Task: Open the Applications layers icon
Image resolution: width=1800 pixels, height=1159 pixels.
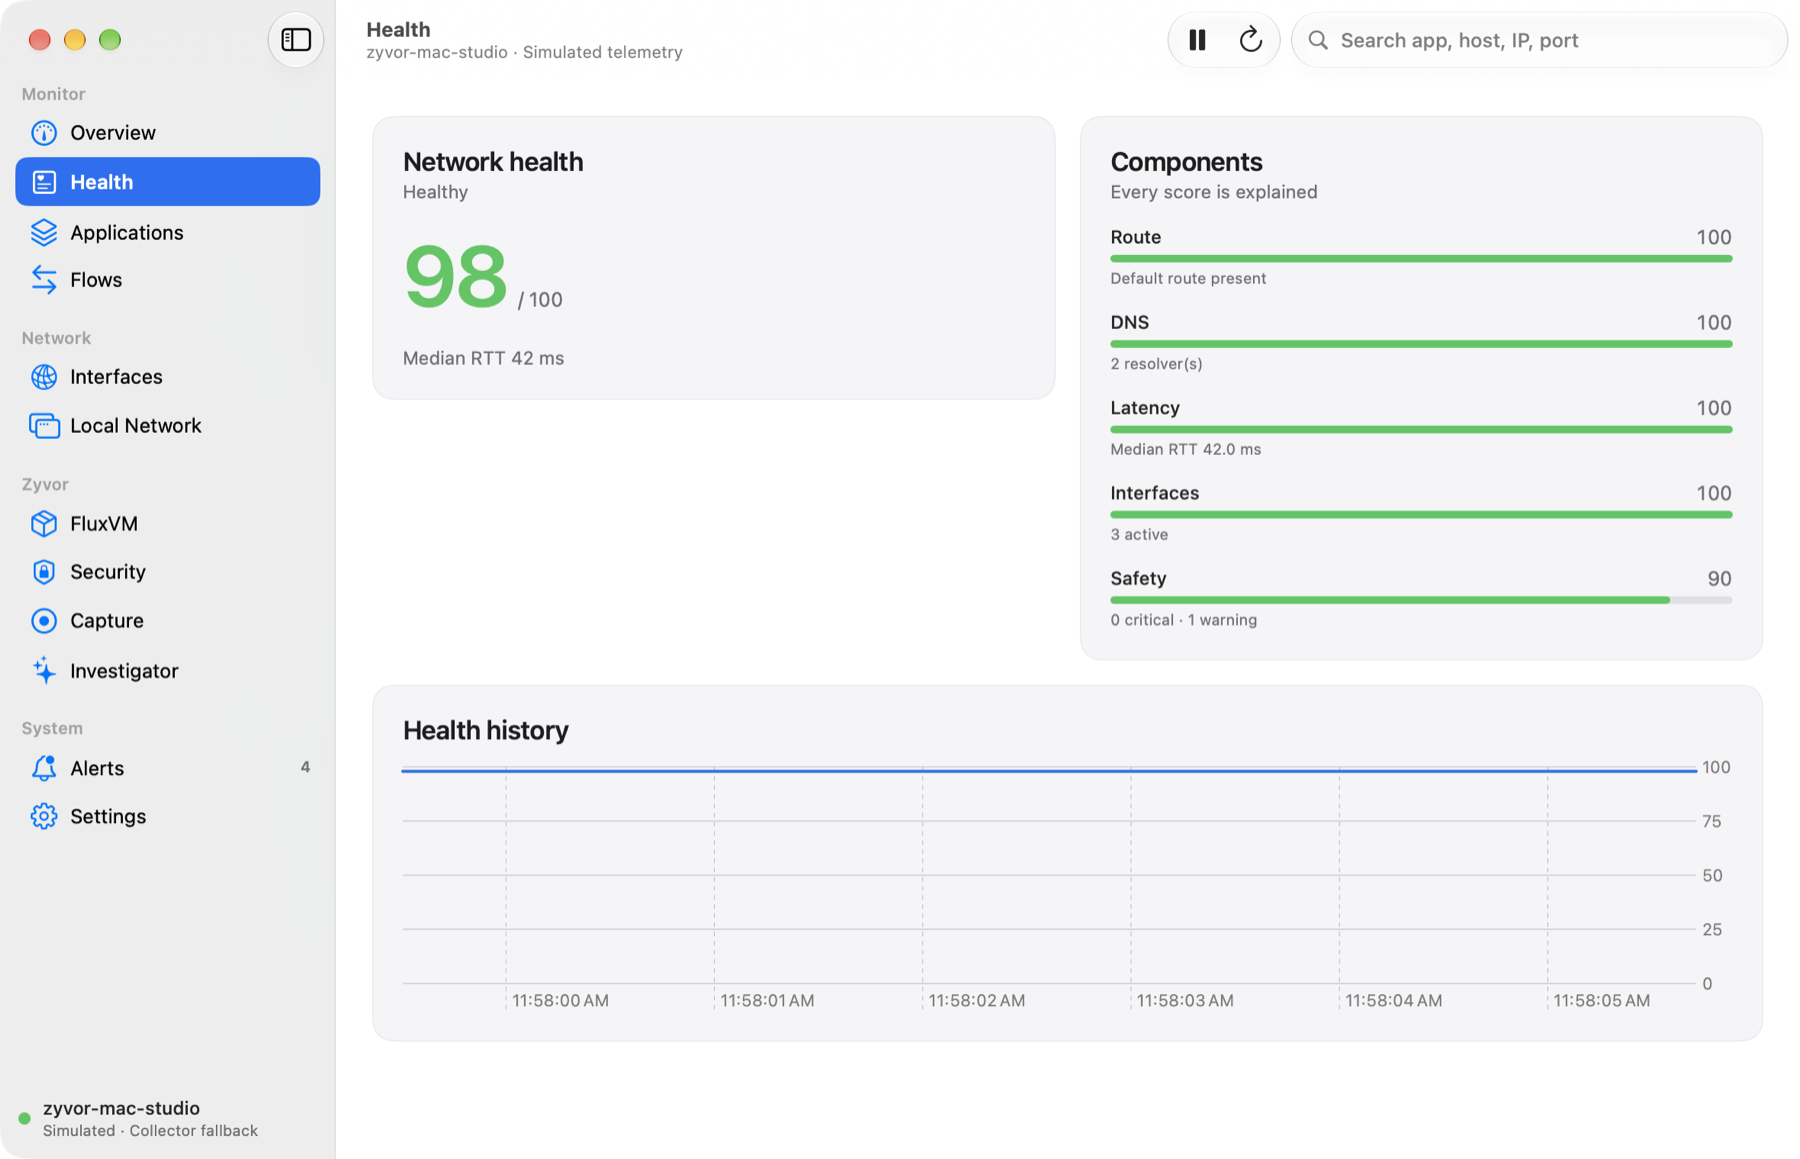Action: (44, 232)
